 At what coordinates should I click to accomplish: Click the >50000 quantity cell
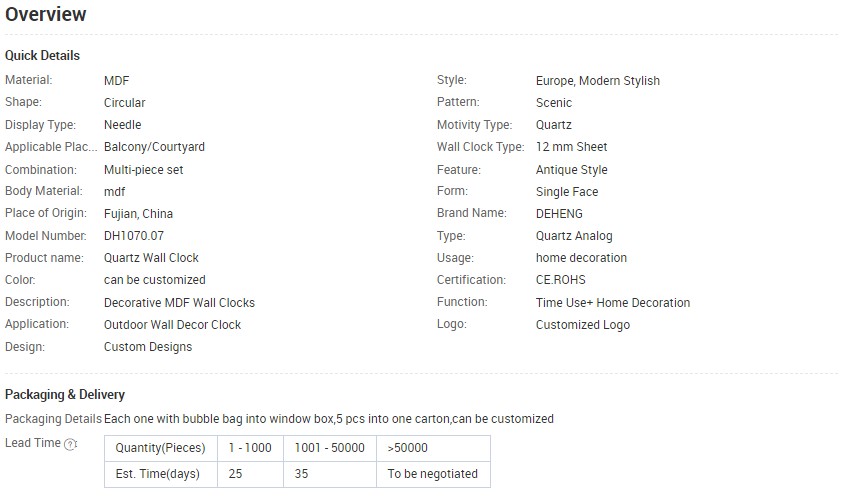(x=407, y=448)
